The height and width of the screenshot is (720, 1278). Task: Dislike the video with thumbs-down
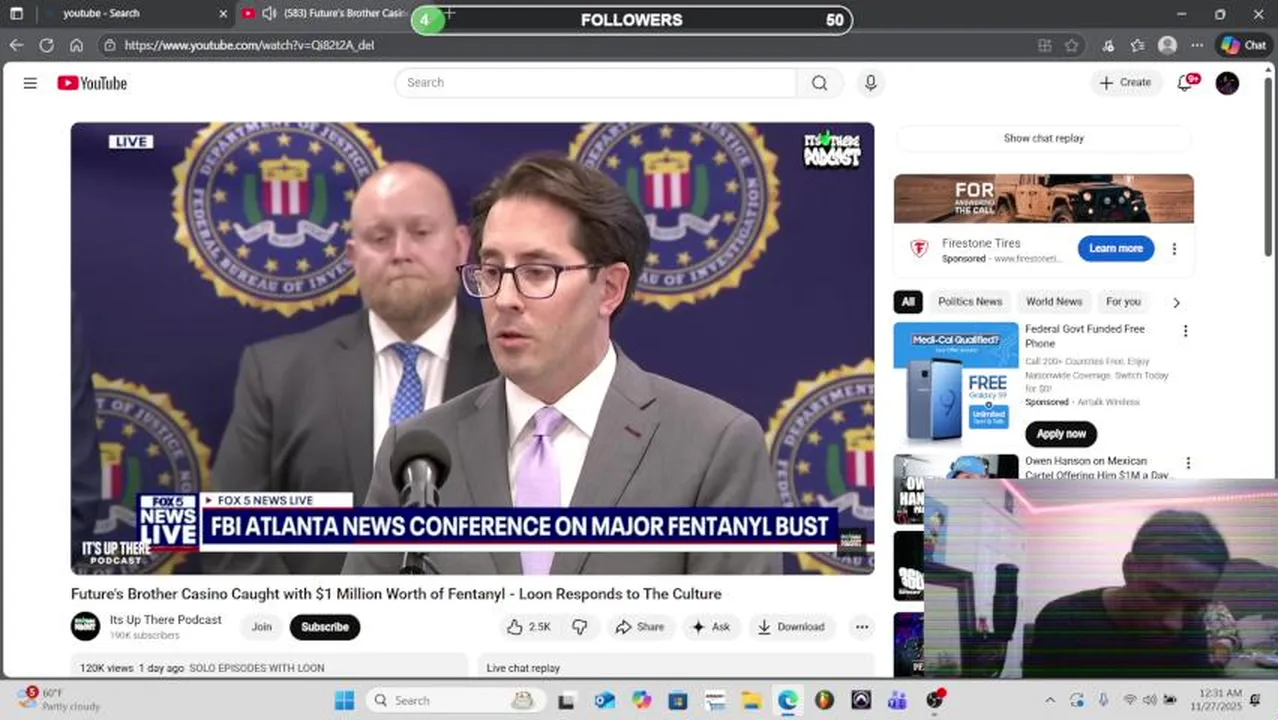click(x=579, y=627)
